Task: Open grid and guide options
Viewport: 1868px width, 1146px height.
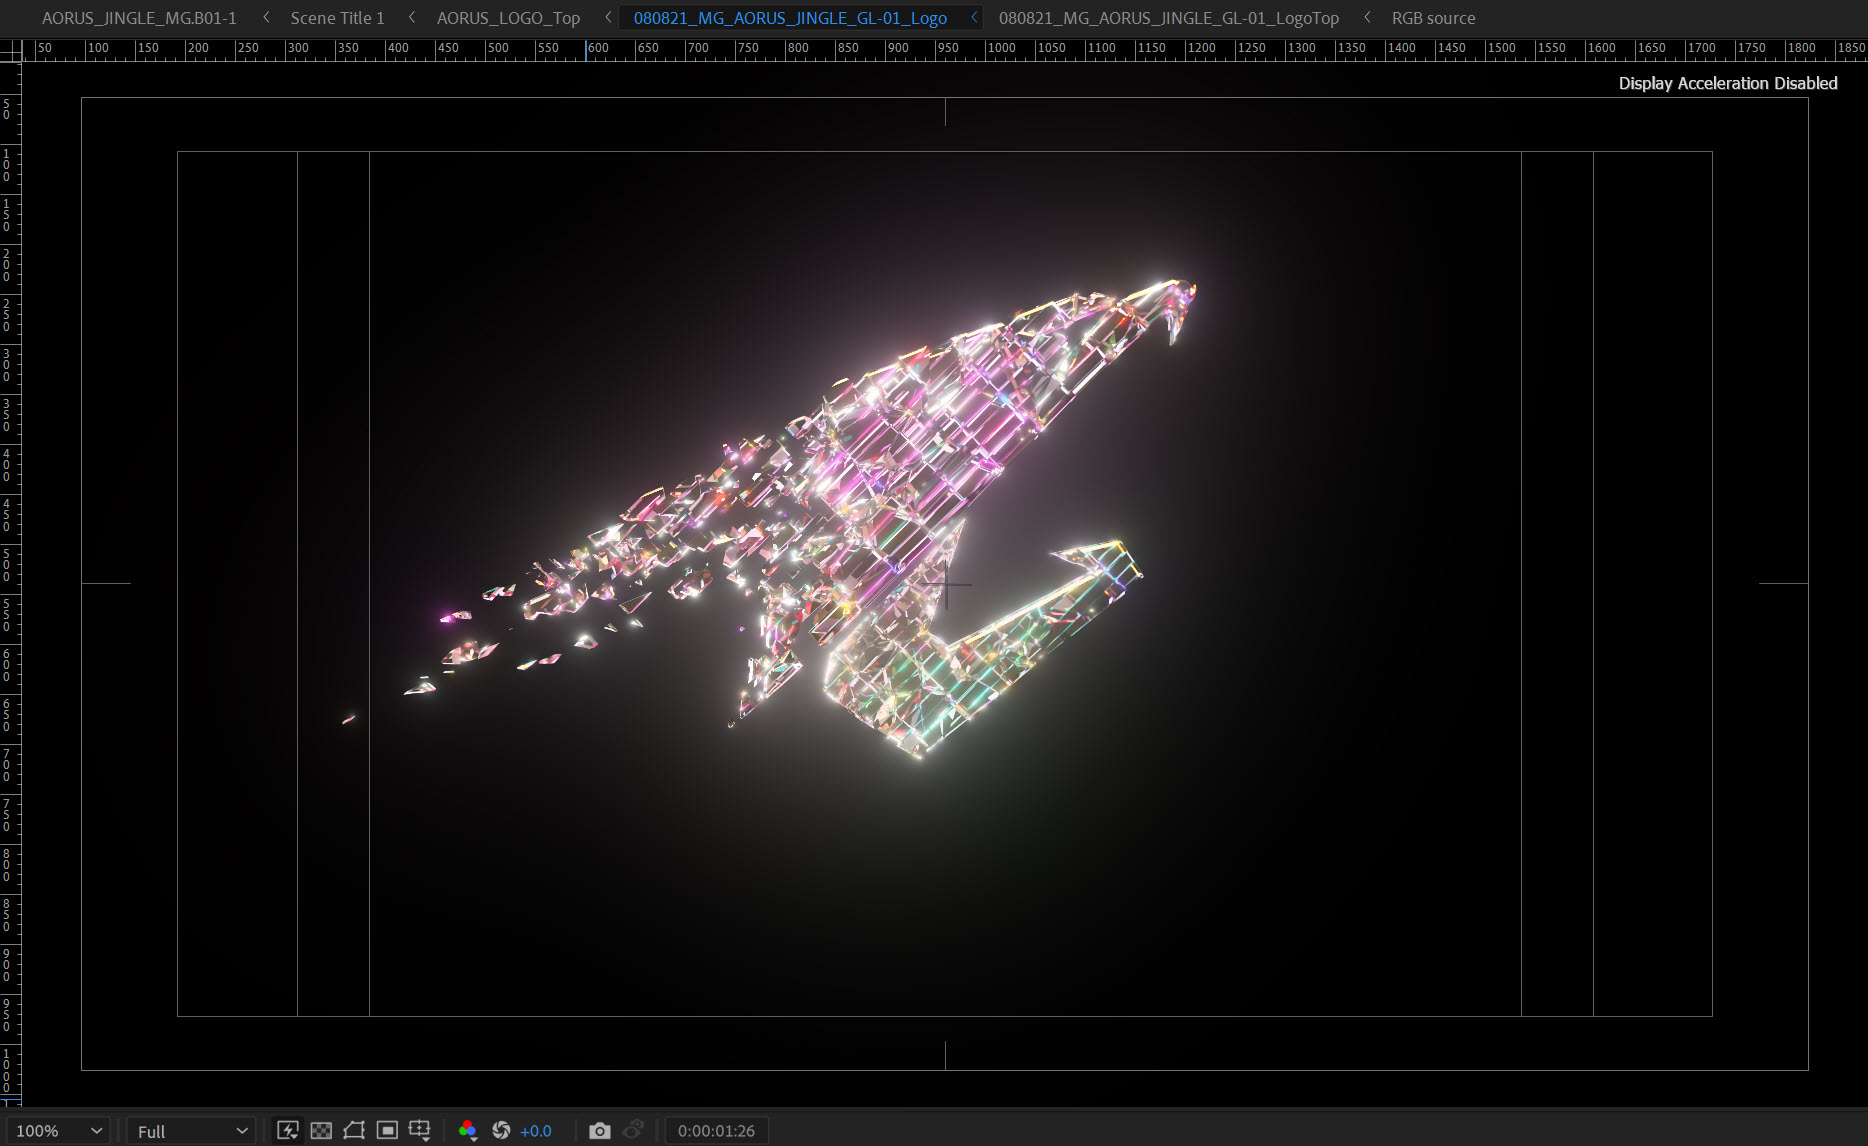Action: 420,1130
